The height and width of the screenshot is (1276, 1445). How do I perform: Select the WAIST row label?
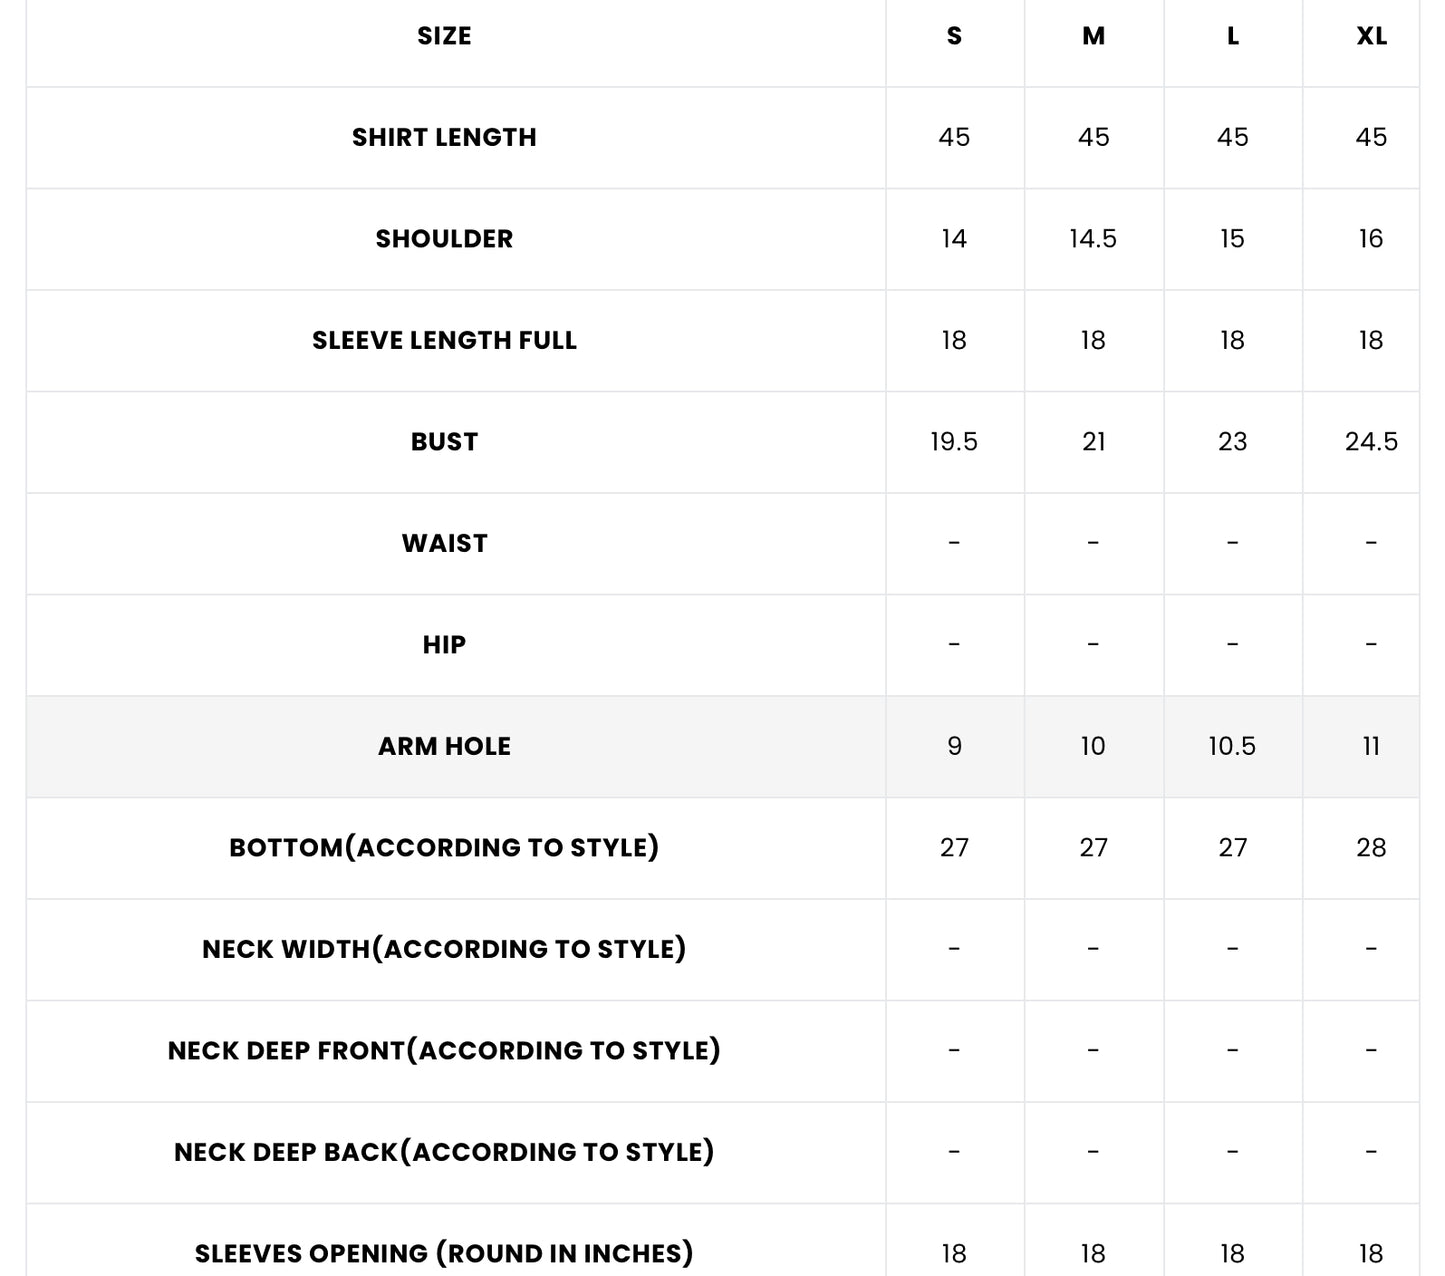point(444,543)
